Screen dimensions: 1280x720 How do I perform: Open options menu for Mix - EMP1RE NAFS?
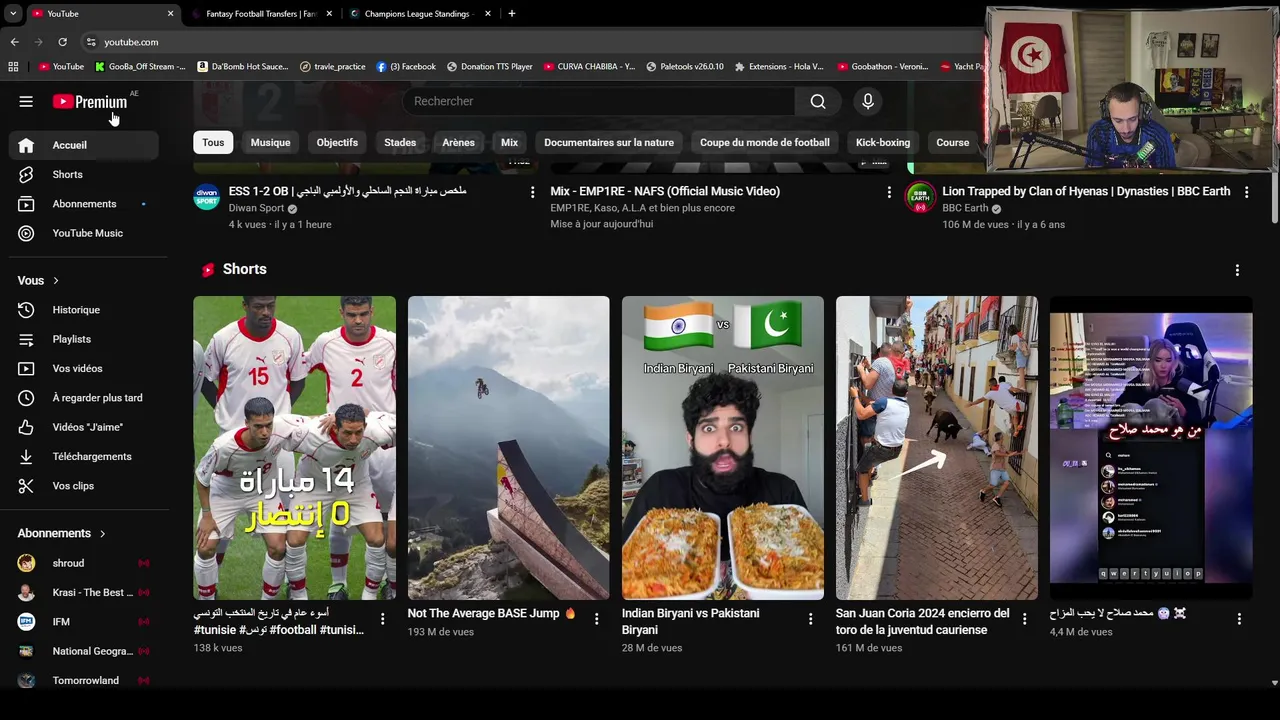[x=889, y=192]
